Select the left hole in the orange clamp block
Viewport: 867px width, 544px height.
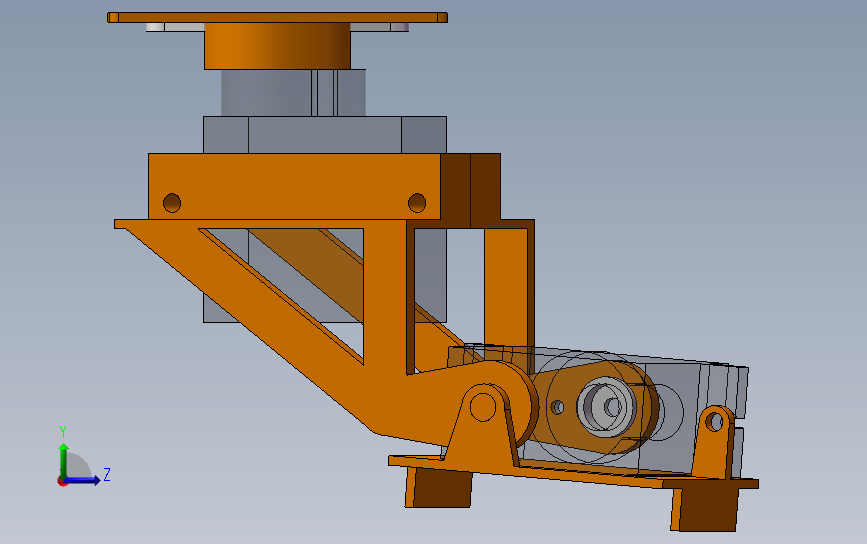(x=172, y=203)
